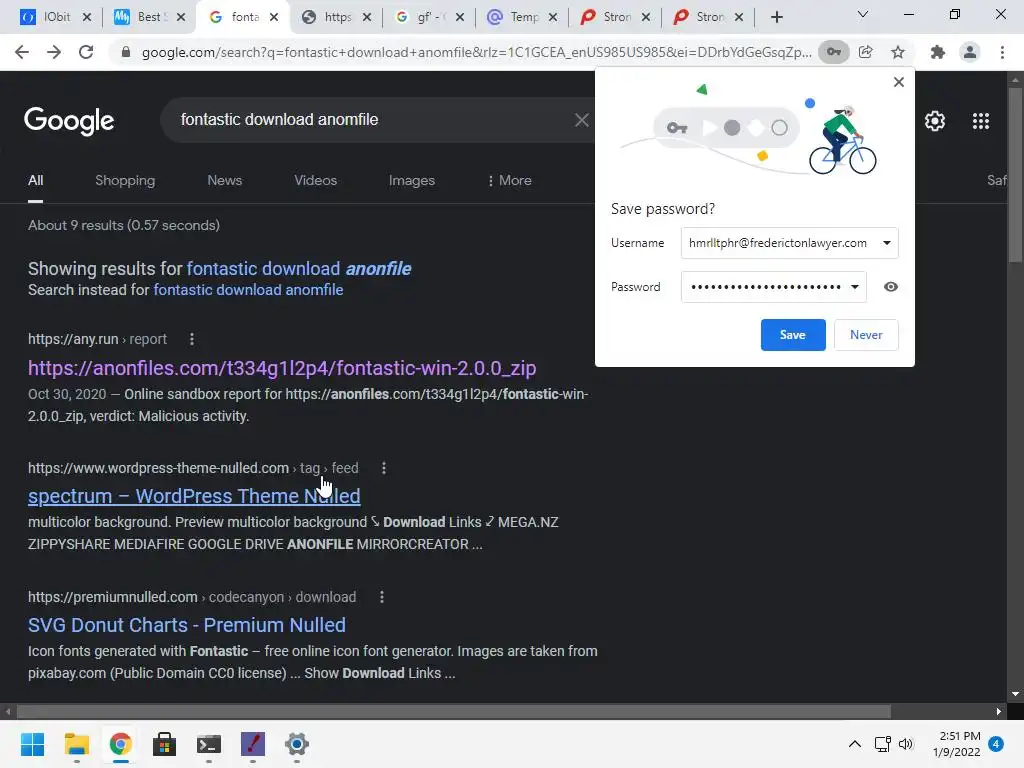This screenshot has width=1024, height=768.
Task: Reload the current page
Action: pyautogui.click(x=86, y=52)
